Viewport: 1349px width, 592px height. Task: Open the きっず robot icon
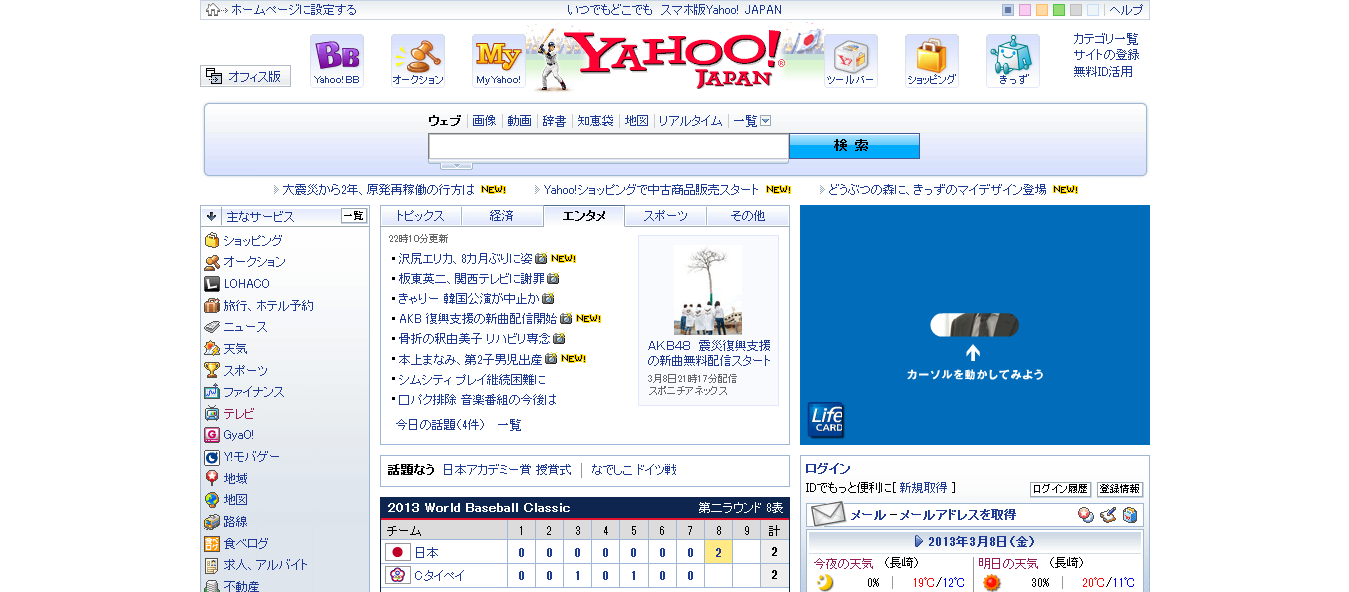(1013, 61)
